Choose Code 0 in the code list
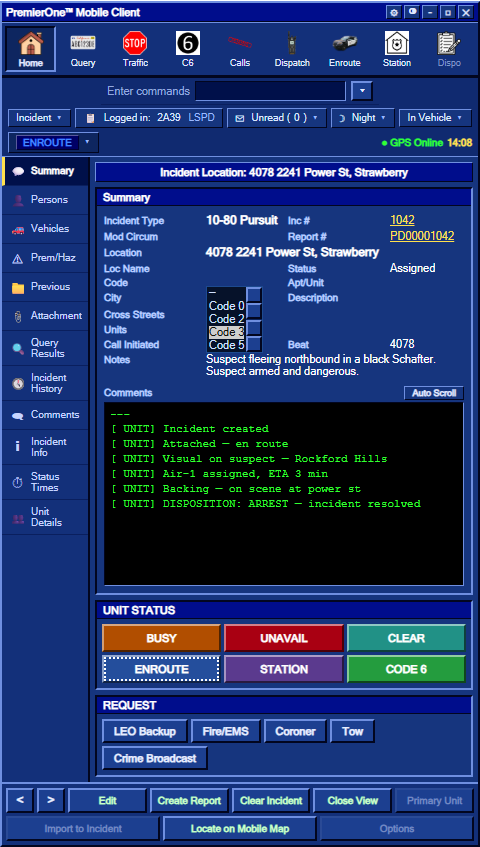This screenshot has height=847, width=480. [226, 306]
